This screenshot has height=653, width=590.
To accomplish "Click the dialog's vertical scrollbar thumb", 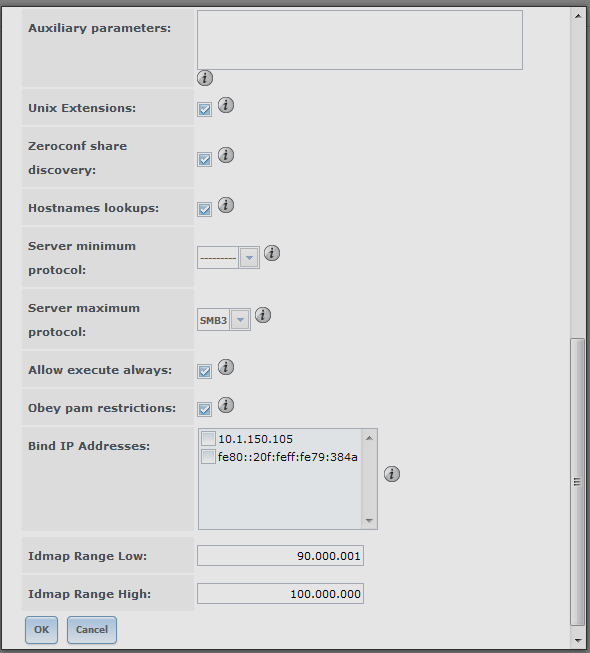I will pyautogui.click(x=577, y=481).
